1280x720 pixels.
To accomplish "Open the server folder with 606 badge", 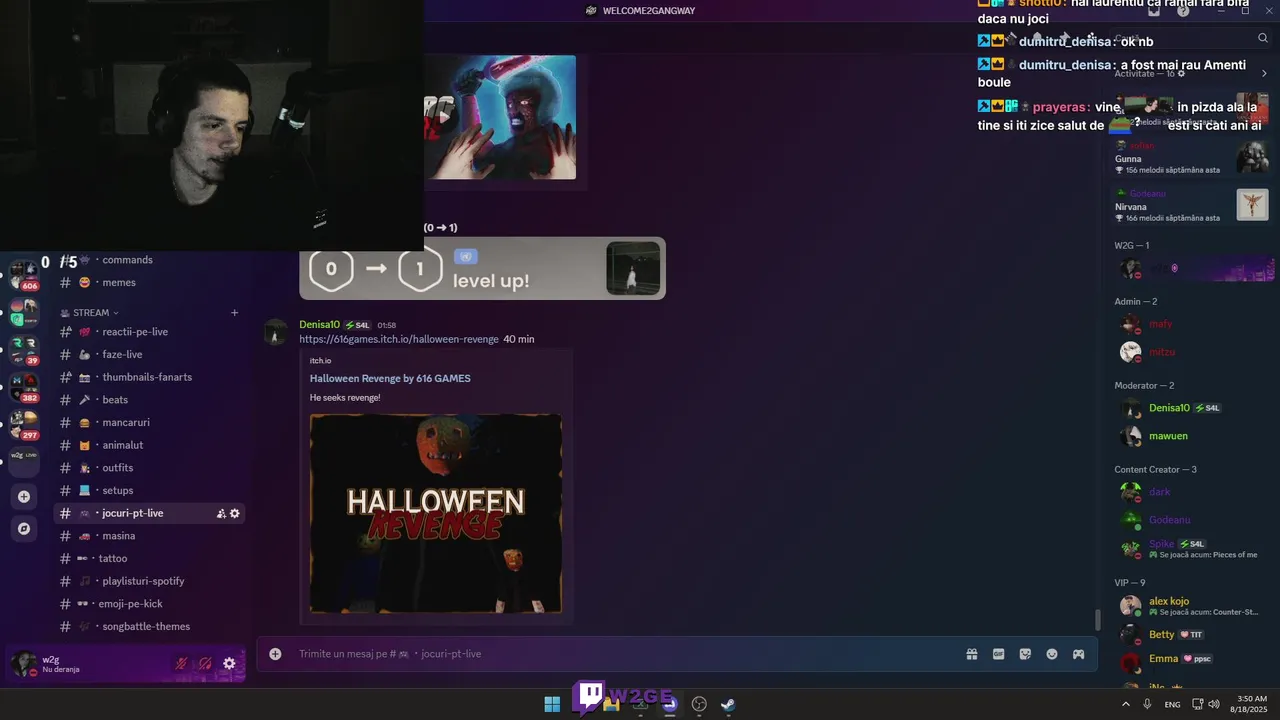I will [24, 275].
